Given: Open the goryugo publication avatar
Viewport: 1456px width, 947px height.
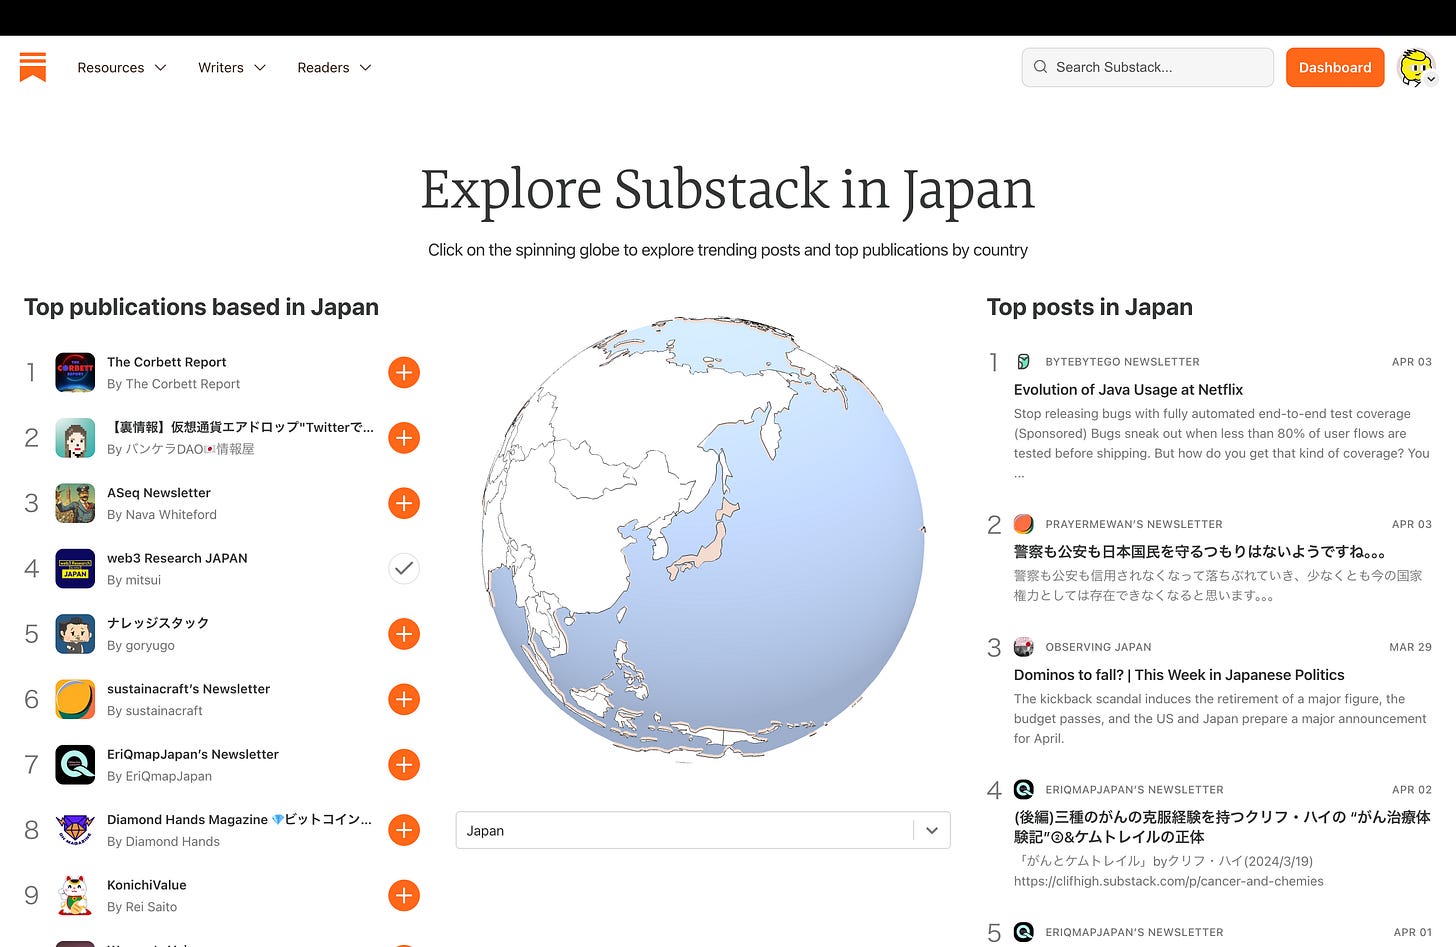Looking at the screenshot, I should coord(75,634).
